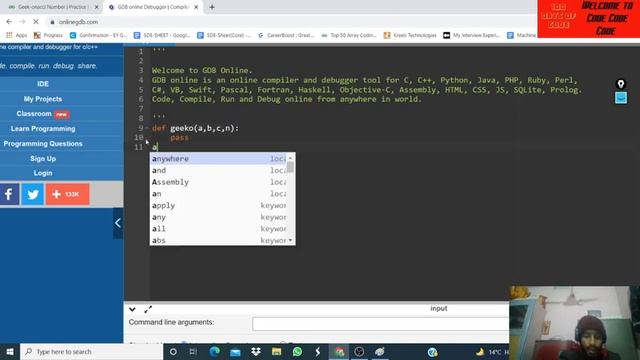Select 'and' autocomplete suggestion
The width and height of the screenshot is (640, 360).
pos(219,171)
